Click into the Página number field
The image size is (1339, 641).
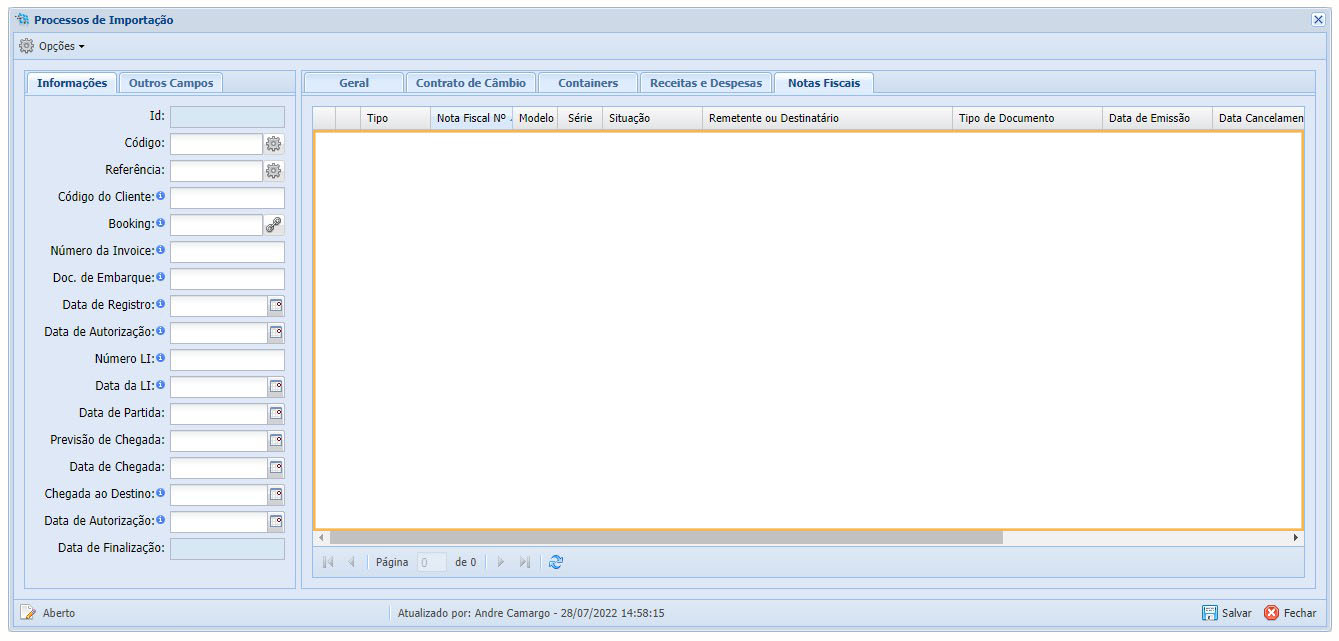(432, 562)
